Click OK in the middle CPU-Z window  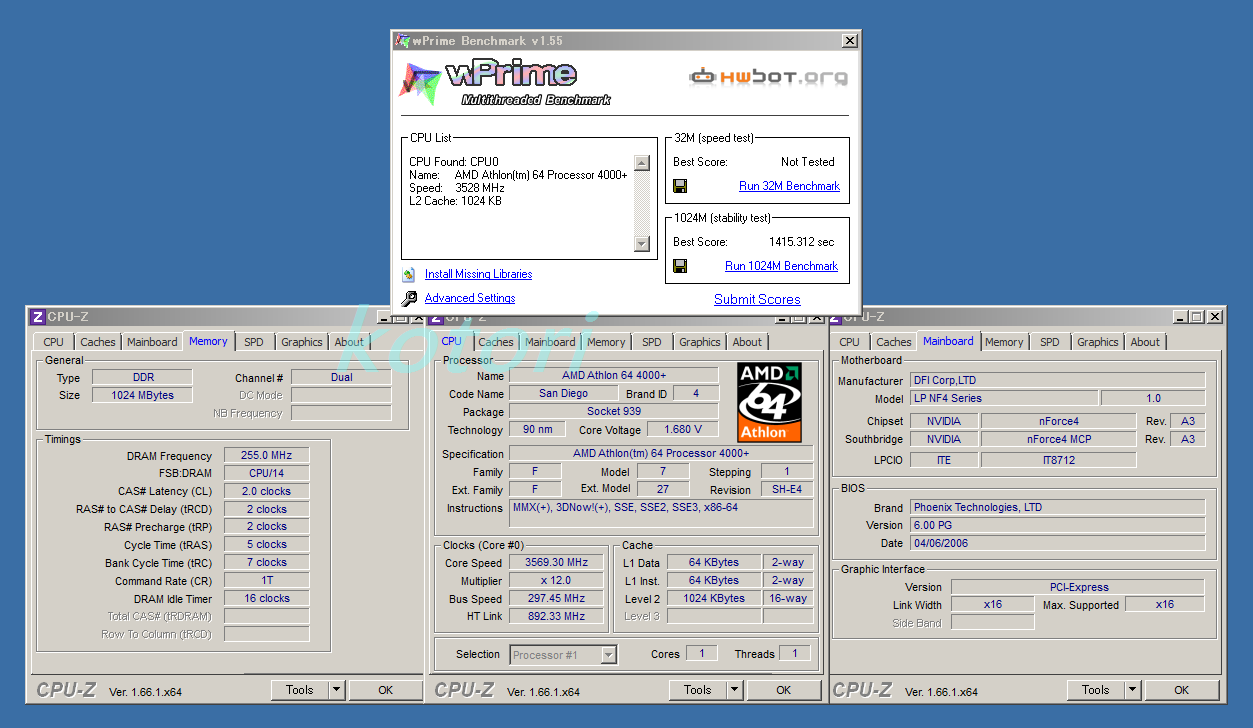tap(784, 690)
